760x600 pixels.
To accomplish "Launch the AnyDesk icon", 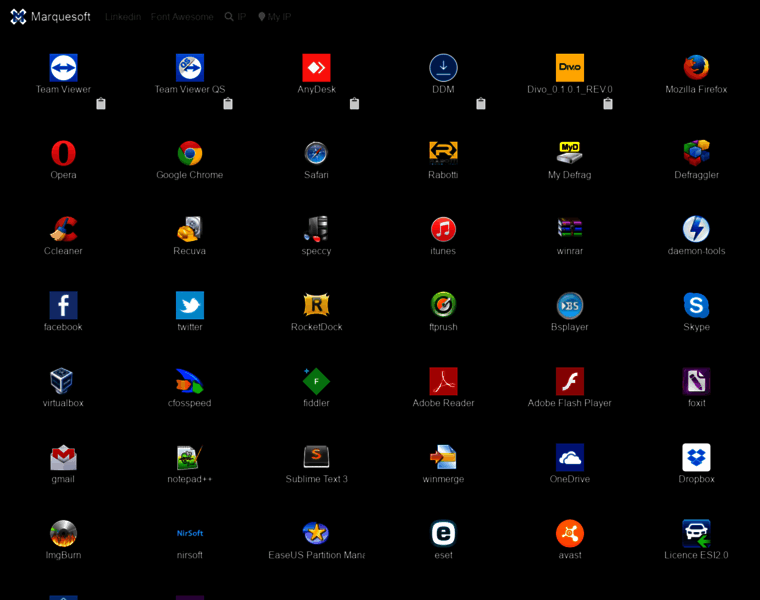I will pyautogui.click(x=317, y=67).
